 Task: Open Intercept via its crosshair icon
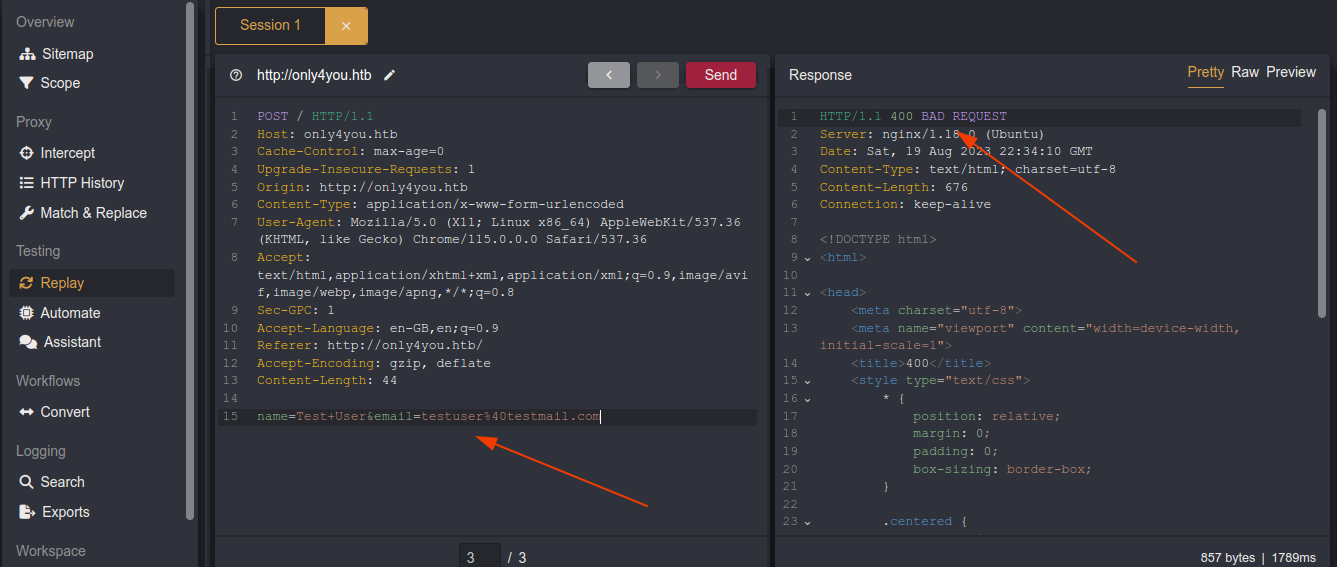26,153
